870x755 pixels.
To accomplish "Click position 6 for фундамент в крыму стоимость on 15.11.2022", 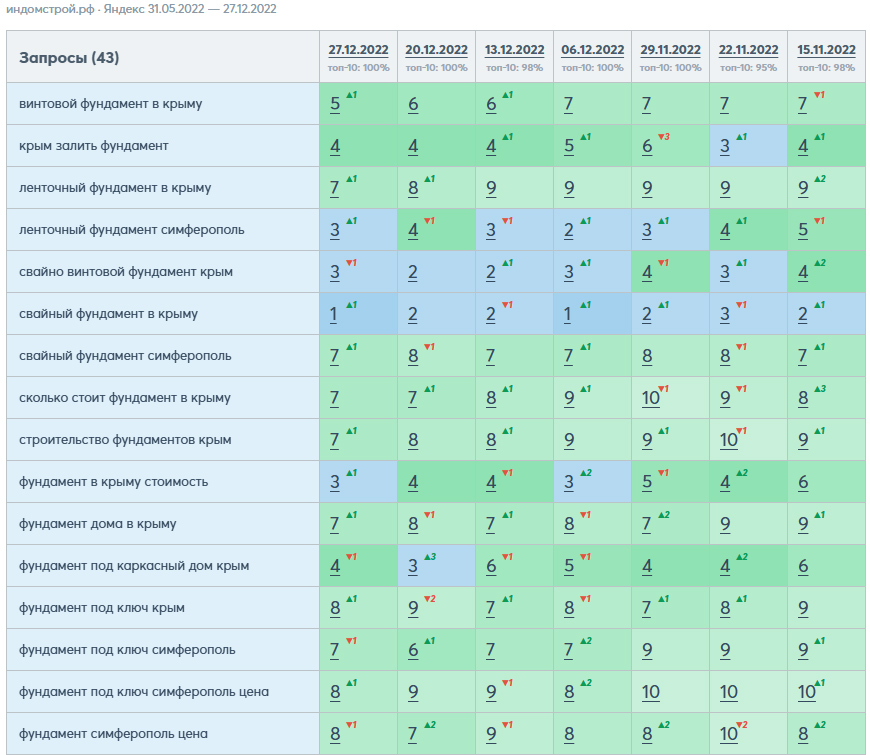I will 803,483.
